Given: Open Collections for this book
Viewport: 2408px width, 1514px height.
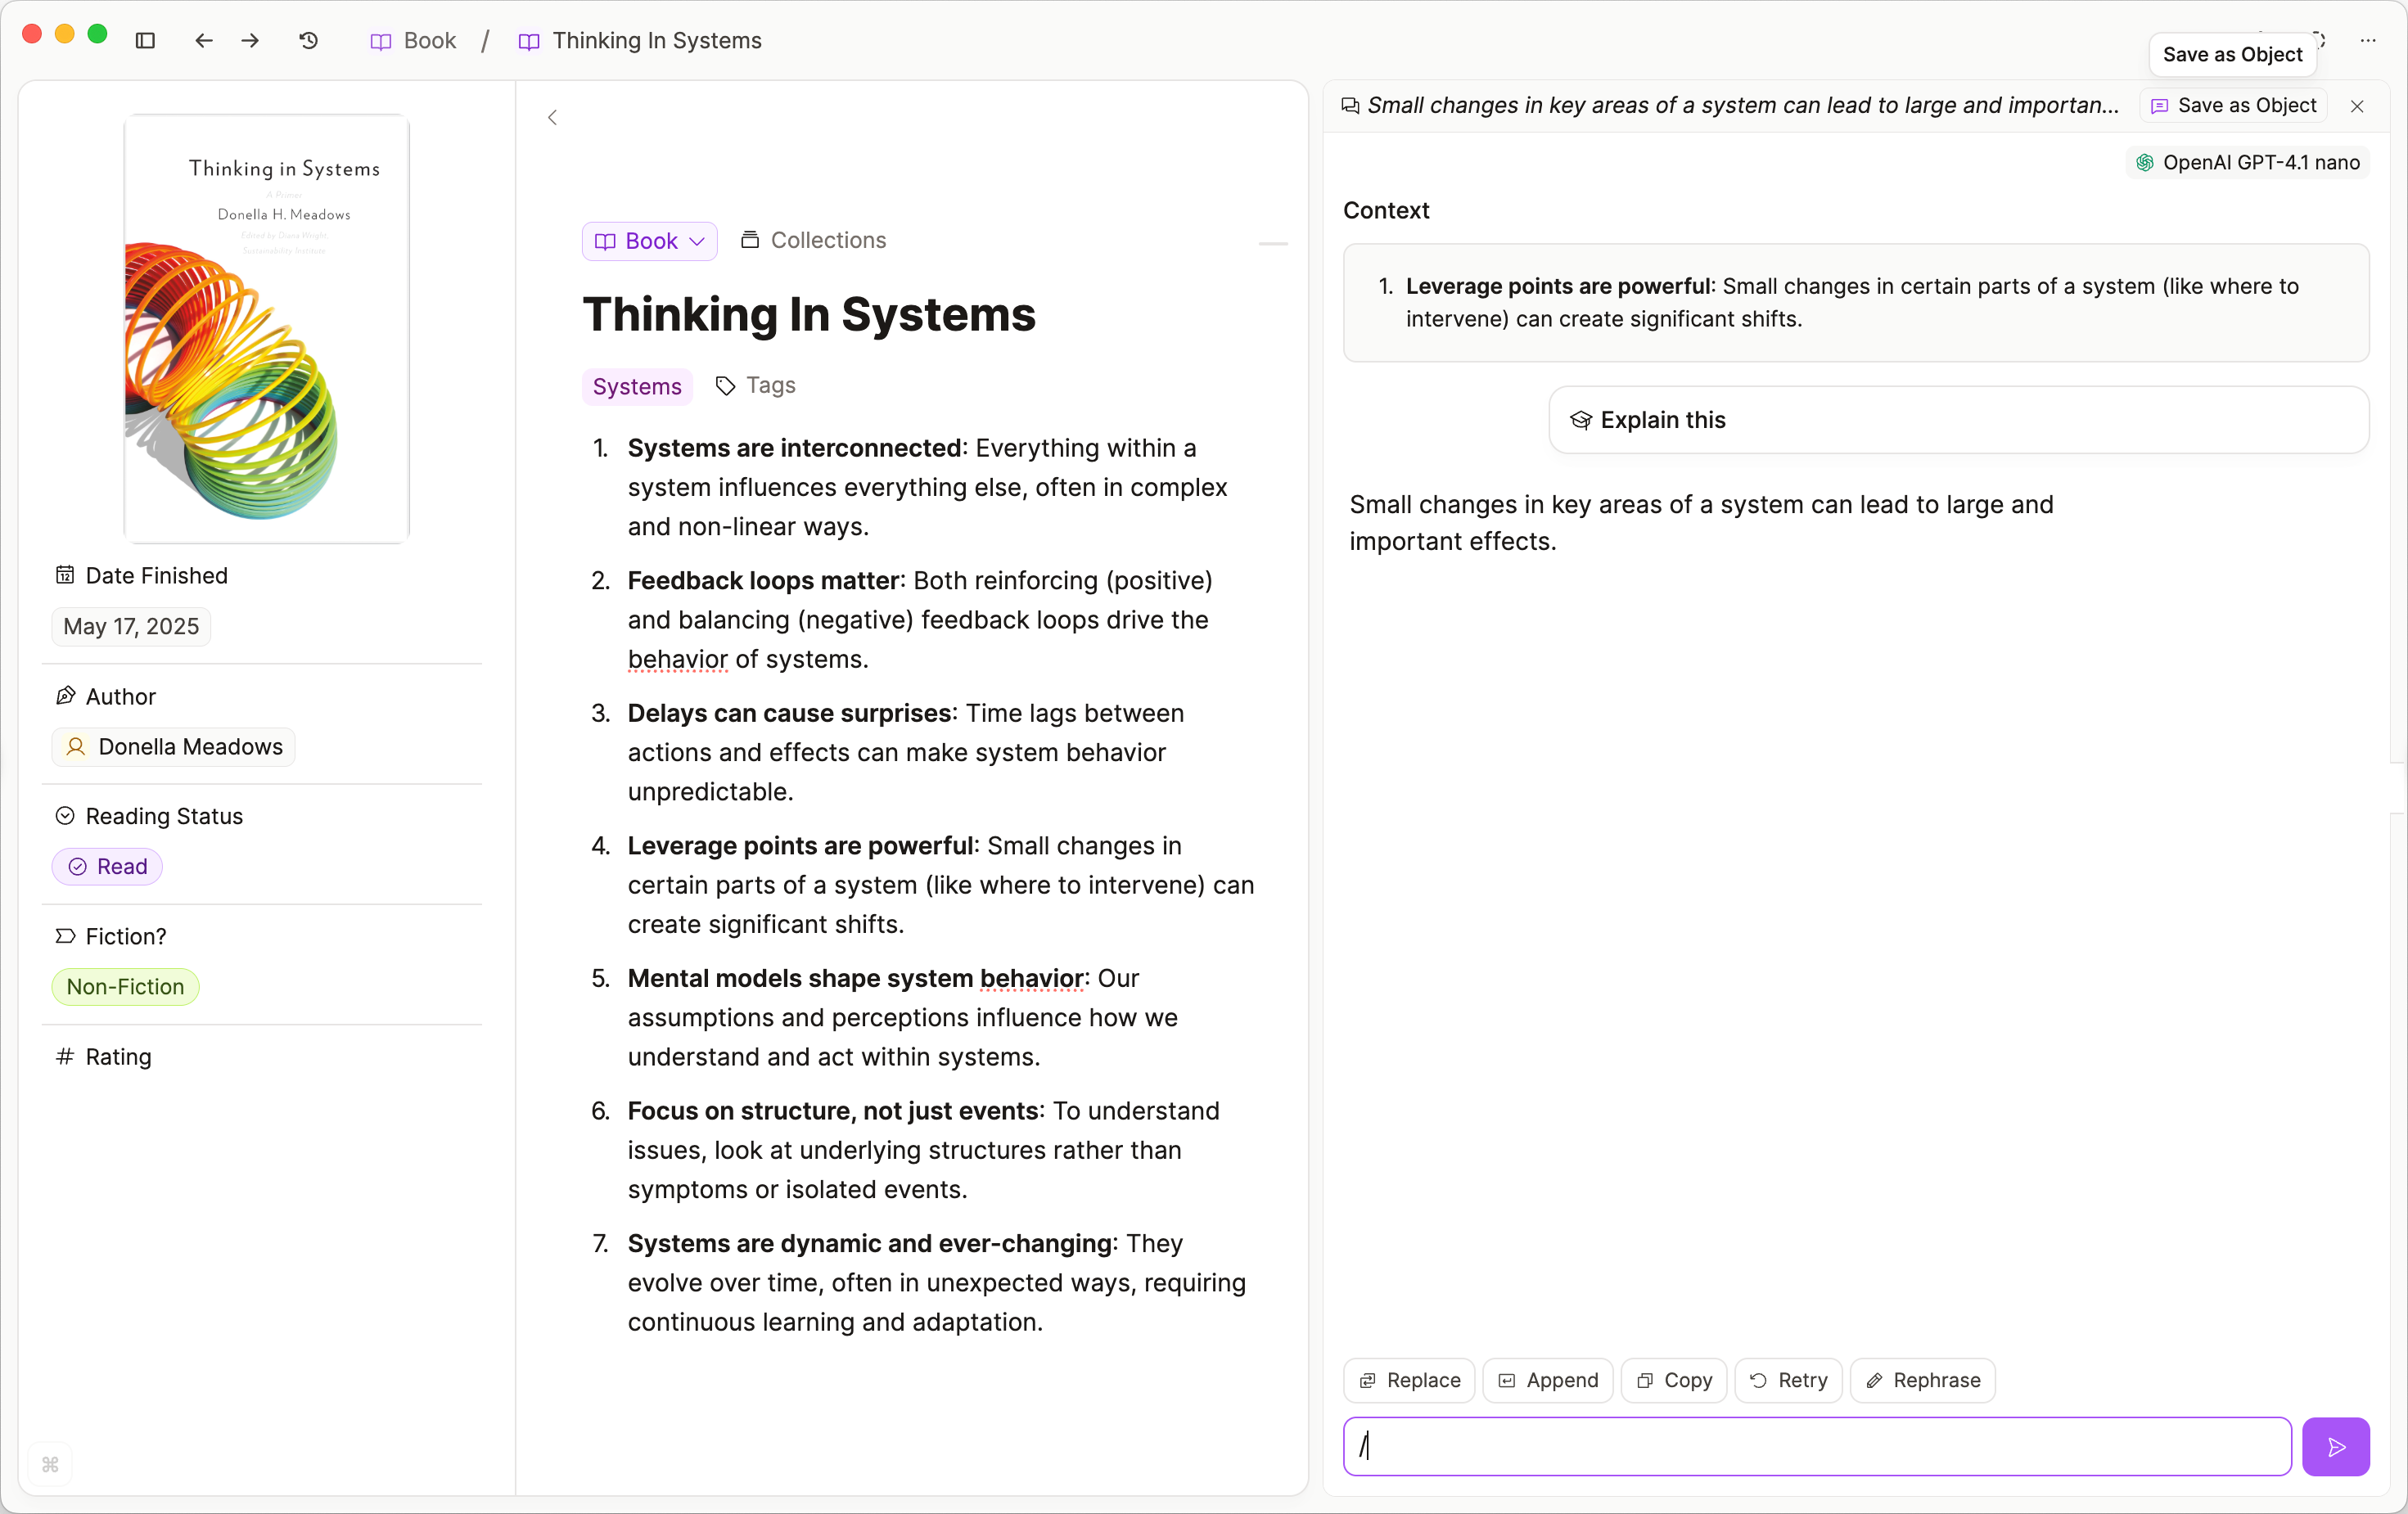Looking at the screenshot, I should (813, 240).
